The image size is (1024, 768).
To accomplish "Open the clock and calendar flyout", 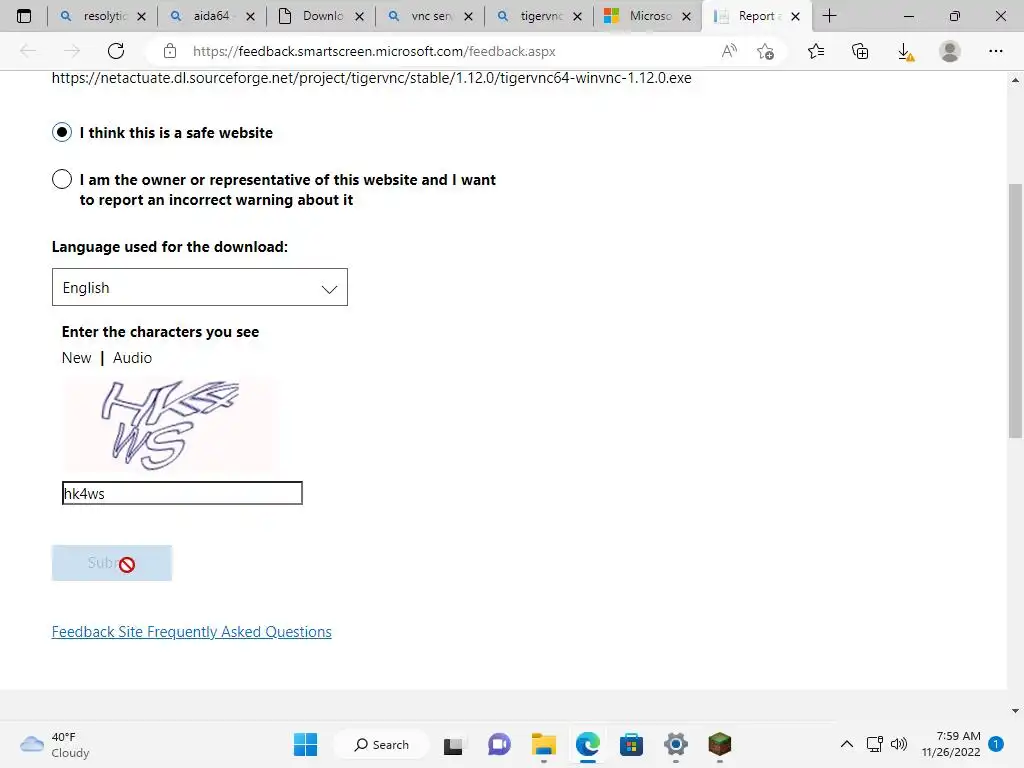I will (951, 744).
